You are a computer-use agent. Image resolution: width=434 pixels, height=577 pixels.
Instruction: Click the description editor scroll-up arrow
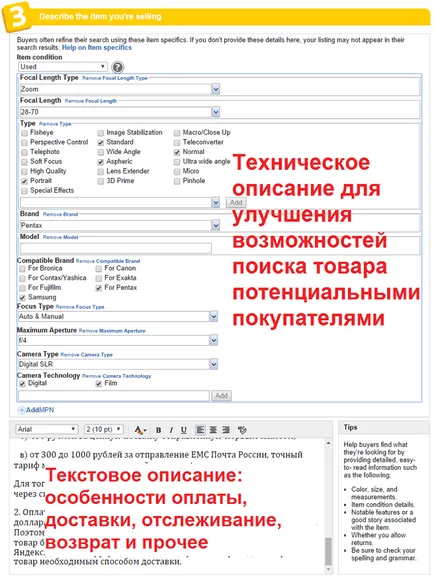328,444
